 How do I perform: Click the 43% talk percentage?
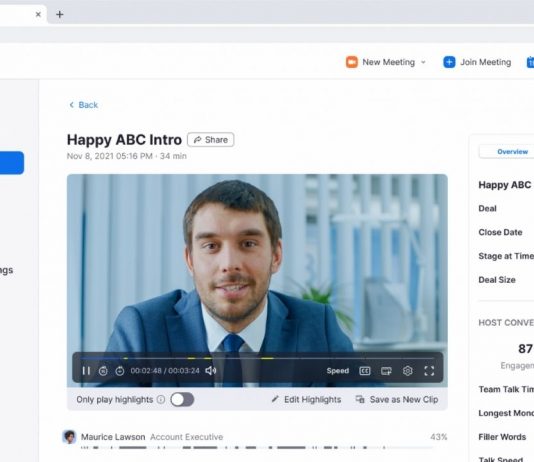pyautogui.click(x=439, y=437)
